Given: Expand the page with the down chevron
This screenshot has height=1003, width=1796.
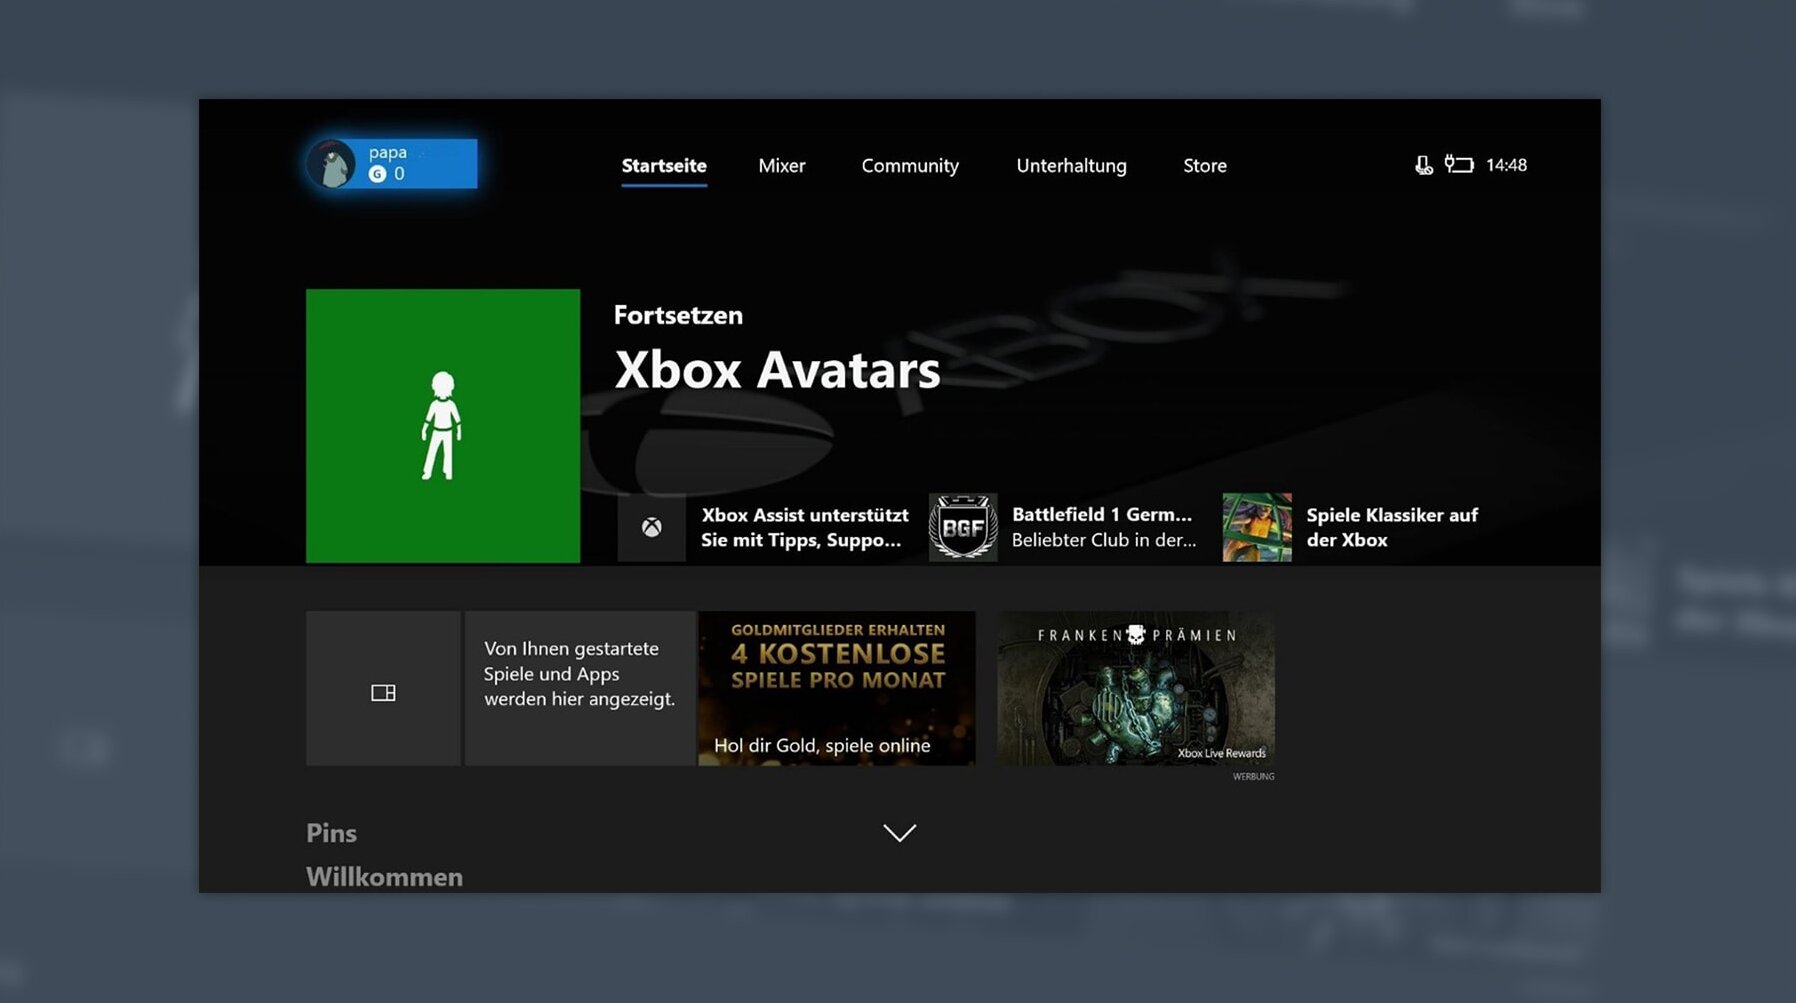Looking at the screenshot, I should pyautogui.click(x=899, y=833).
